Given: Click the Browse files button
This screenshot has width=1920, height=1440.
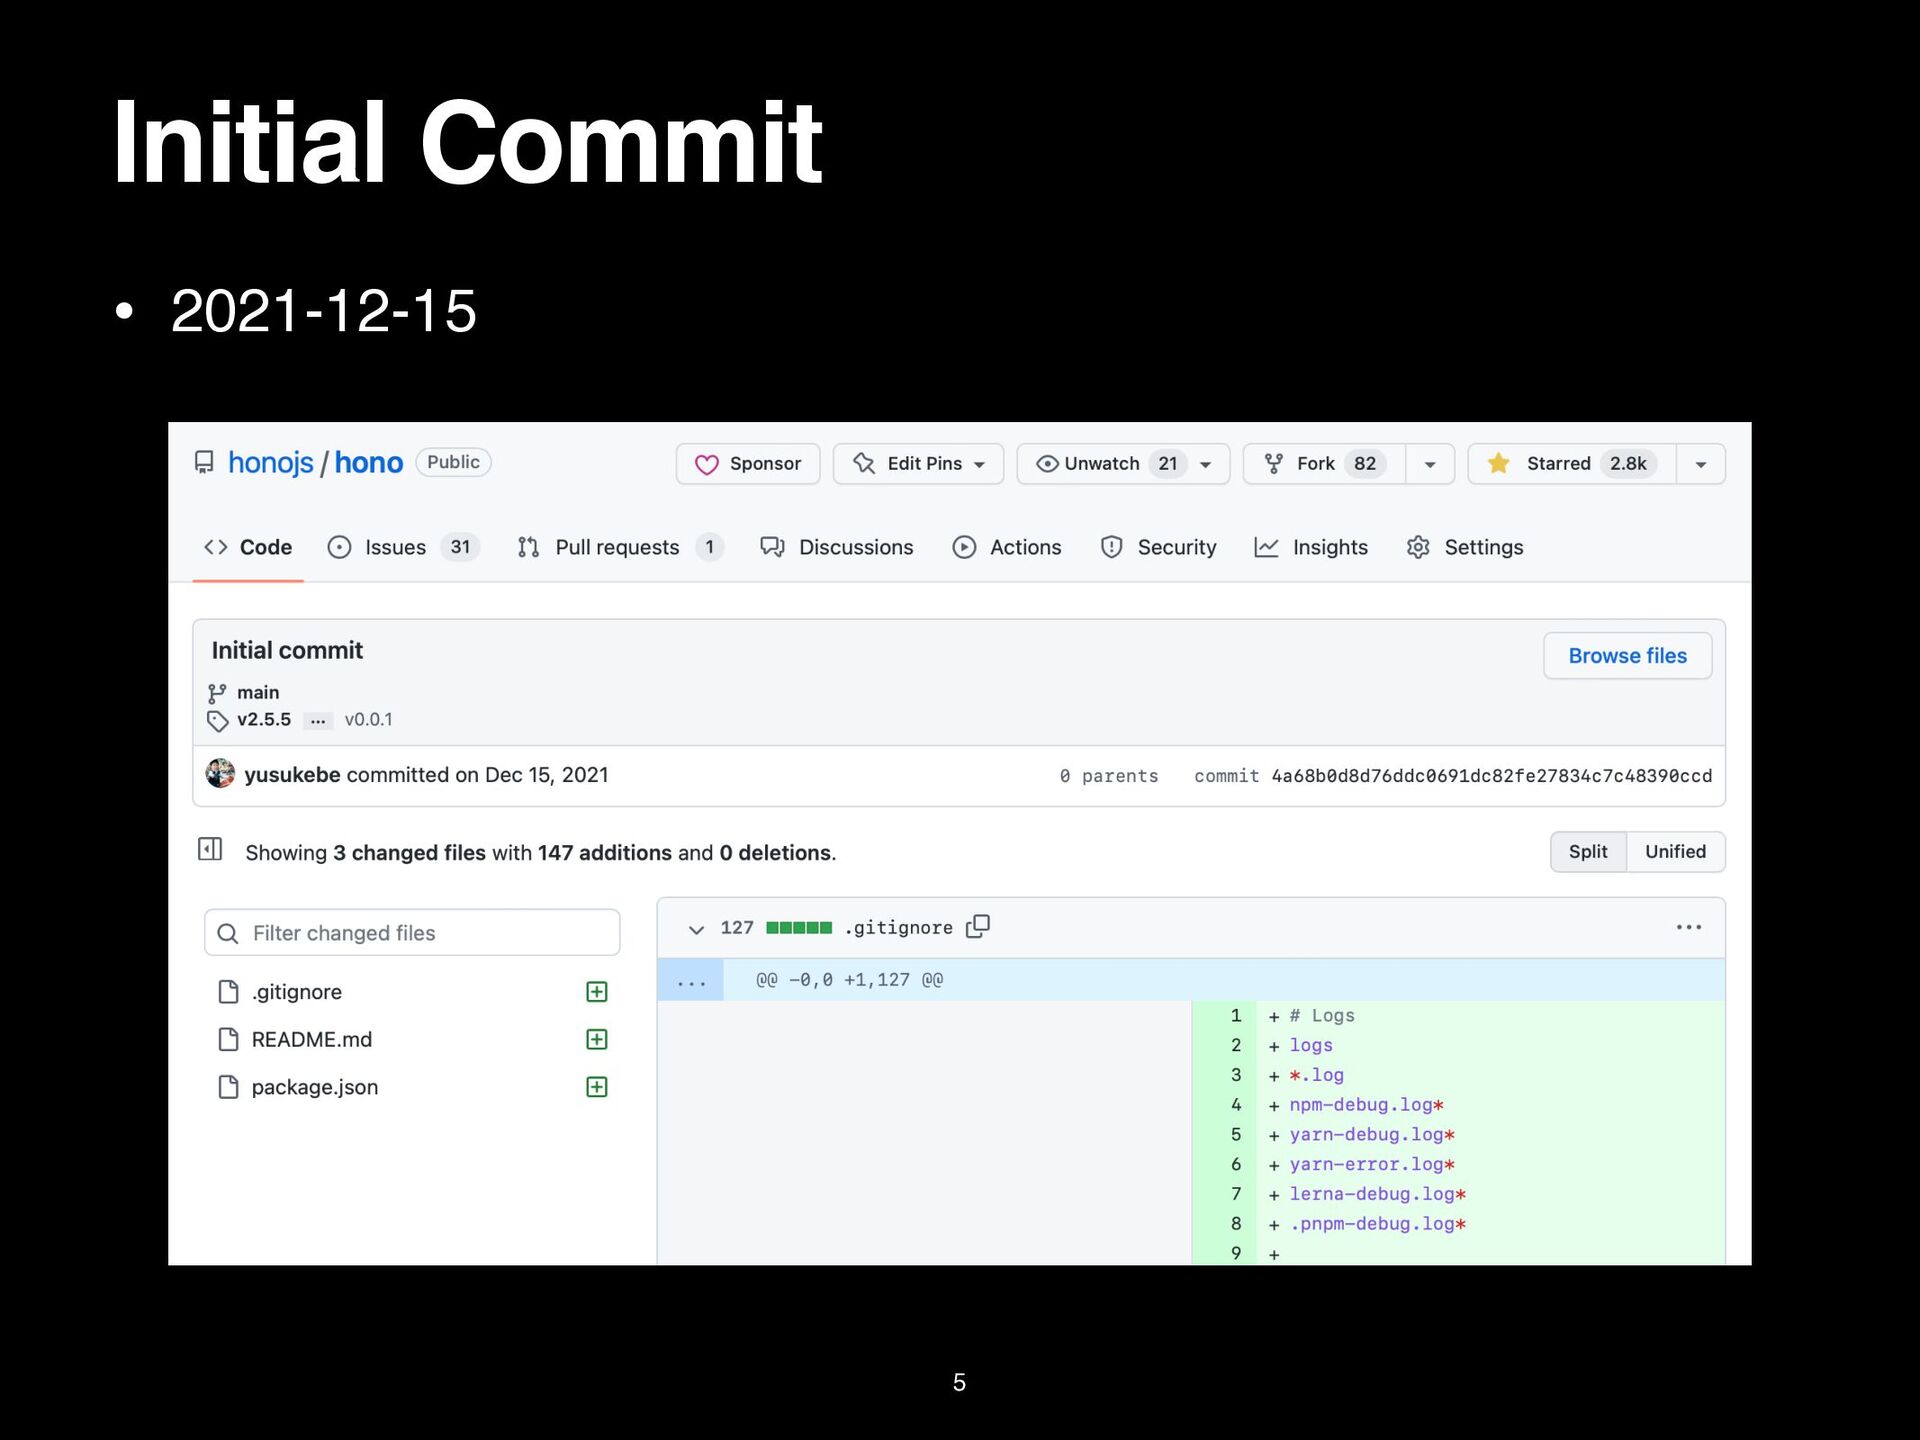Looking at the screenshot, I should coord(1627,656).
